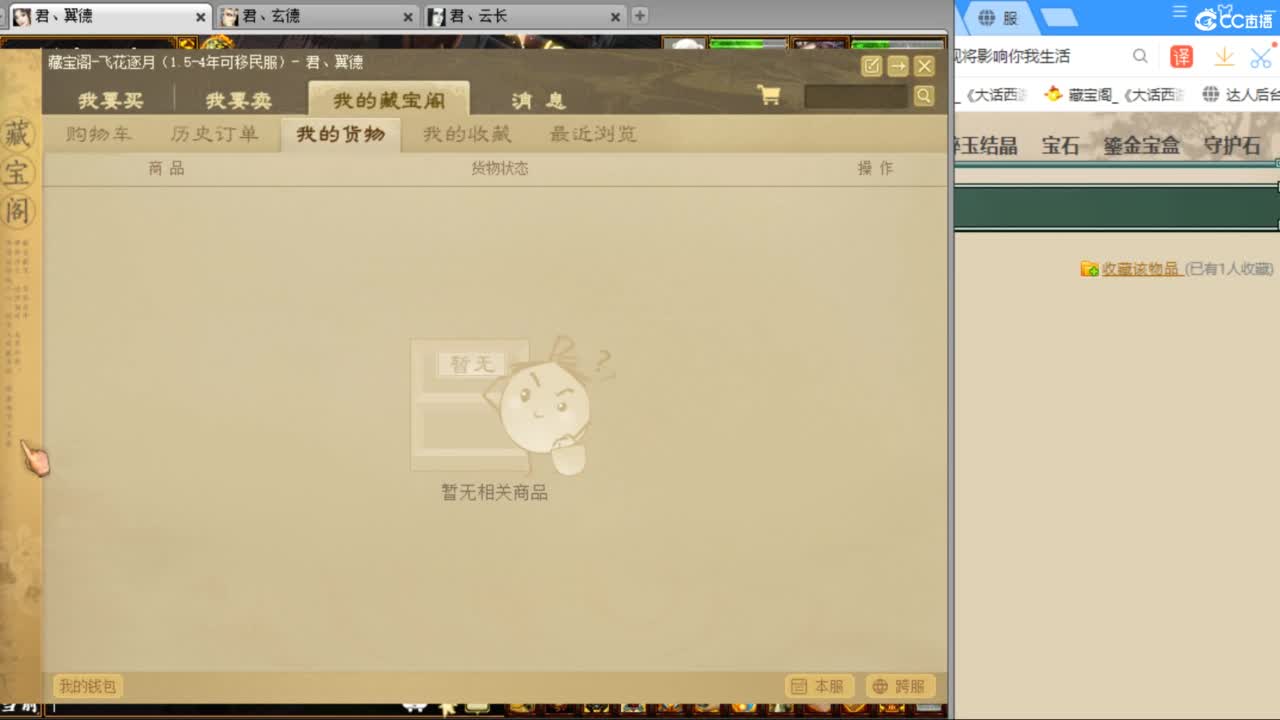Open the 历史订单 sub-tab
The width and height of the screenshot is (1280, 720).
pos(214,134)
